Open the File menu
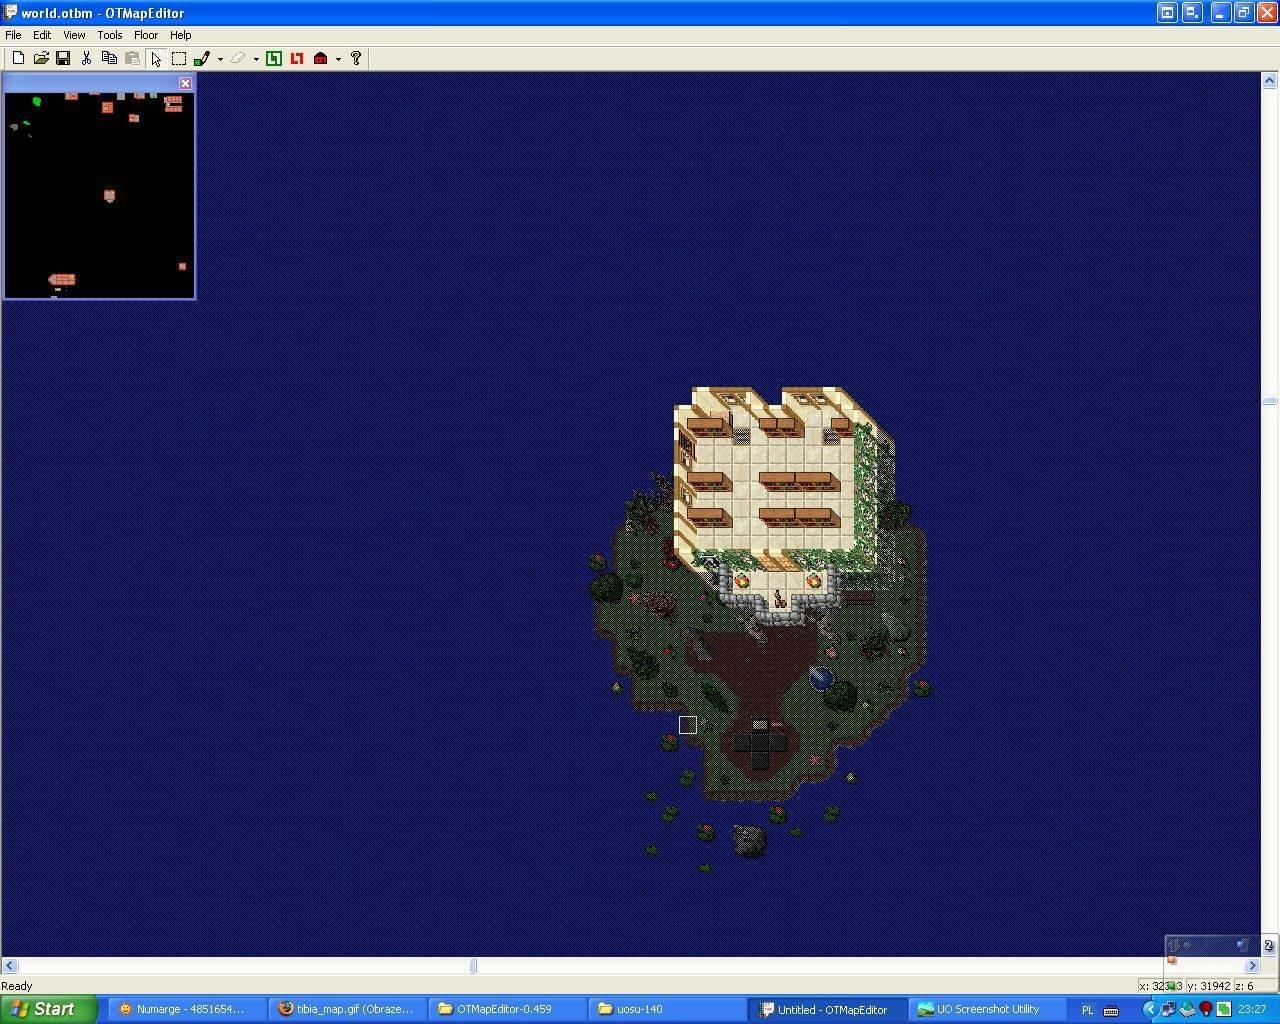1280x1024 pixels. click(14, 35)
